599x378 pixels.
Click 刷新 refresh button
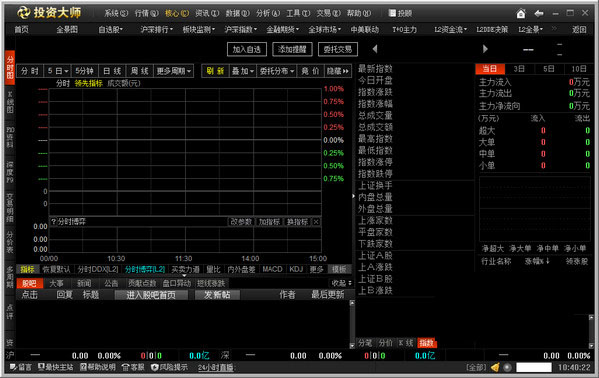coord(215,71)
